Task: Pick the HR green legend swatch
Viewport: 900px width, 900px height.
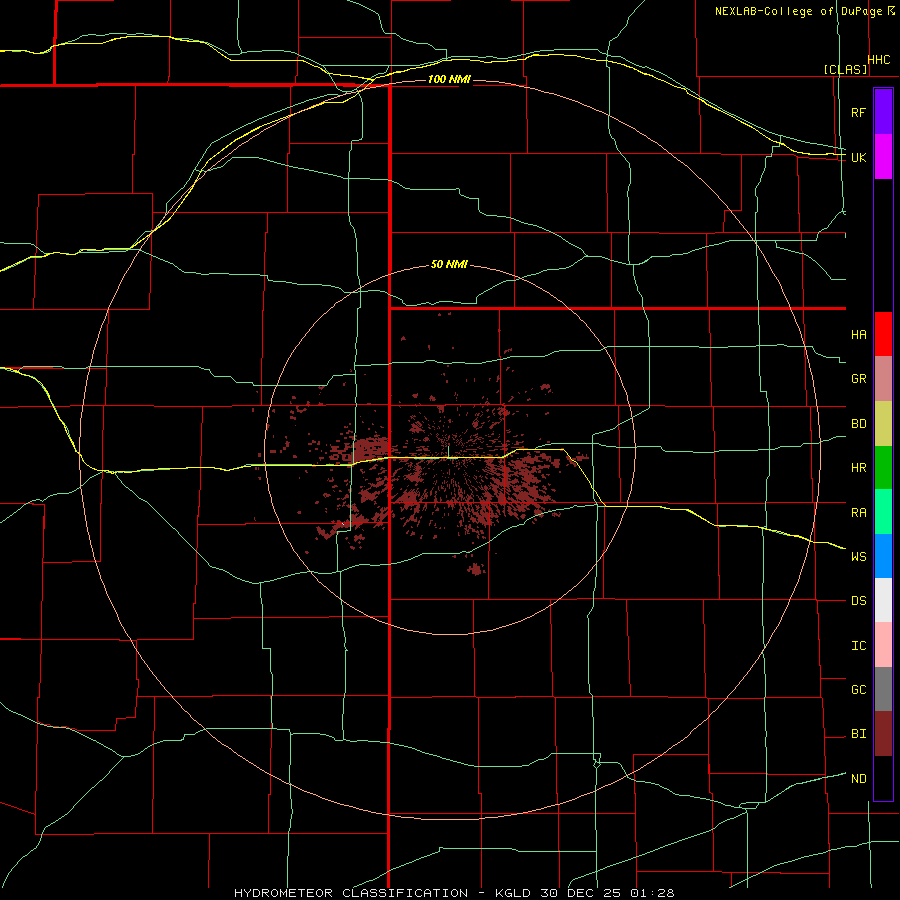Action: [883, 468]
